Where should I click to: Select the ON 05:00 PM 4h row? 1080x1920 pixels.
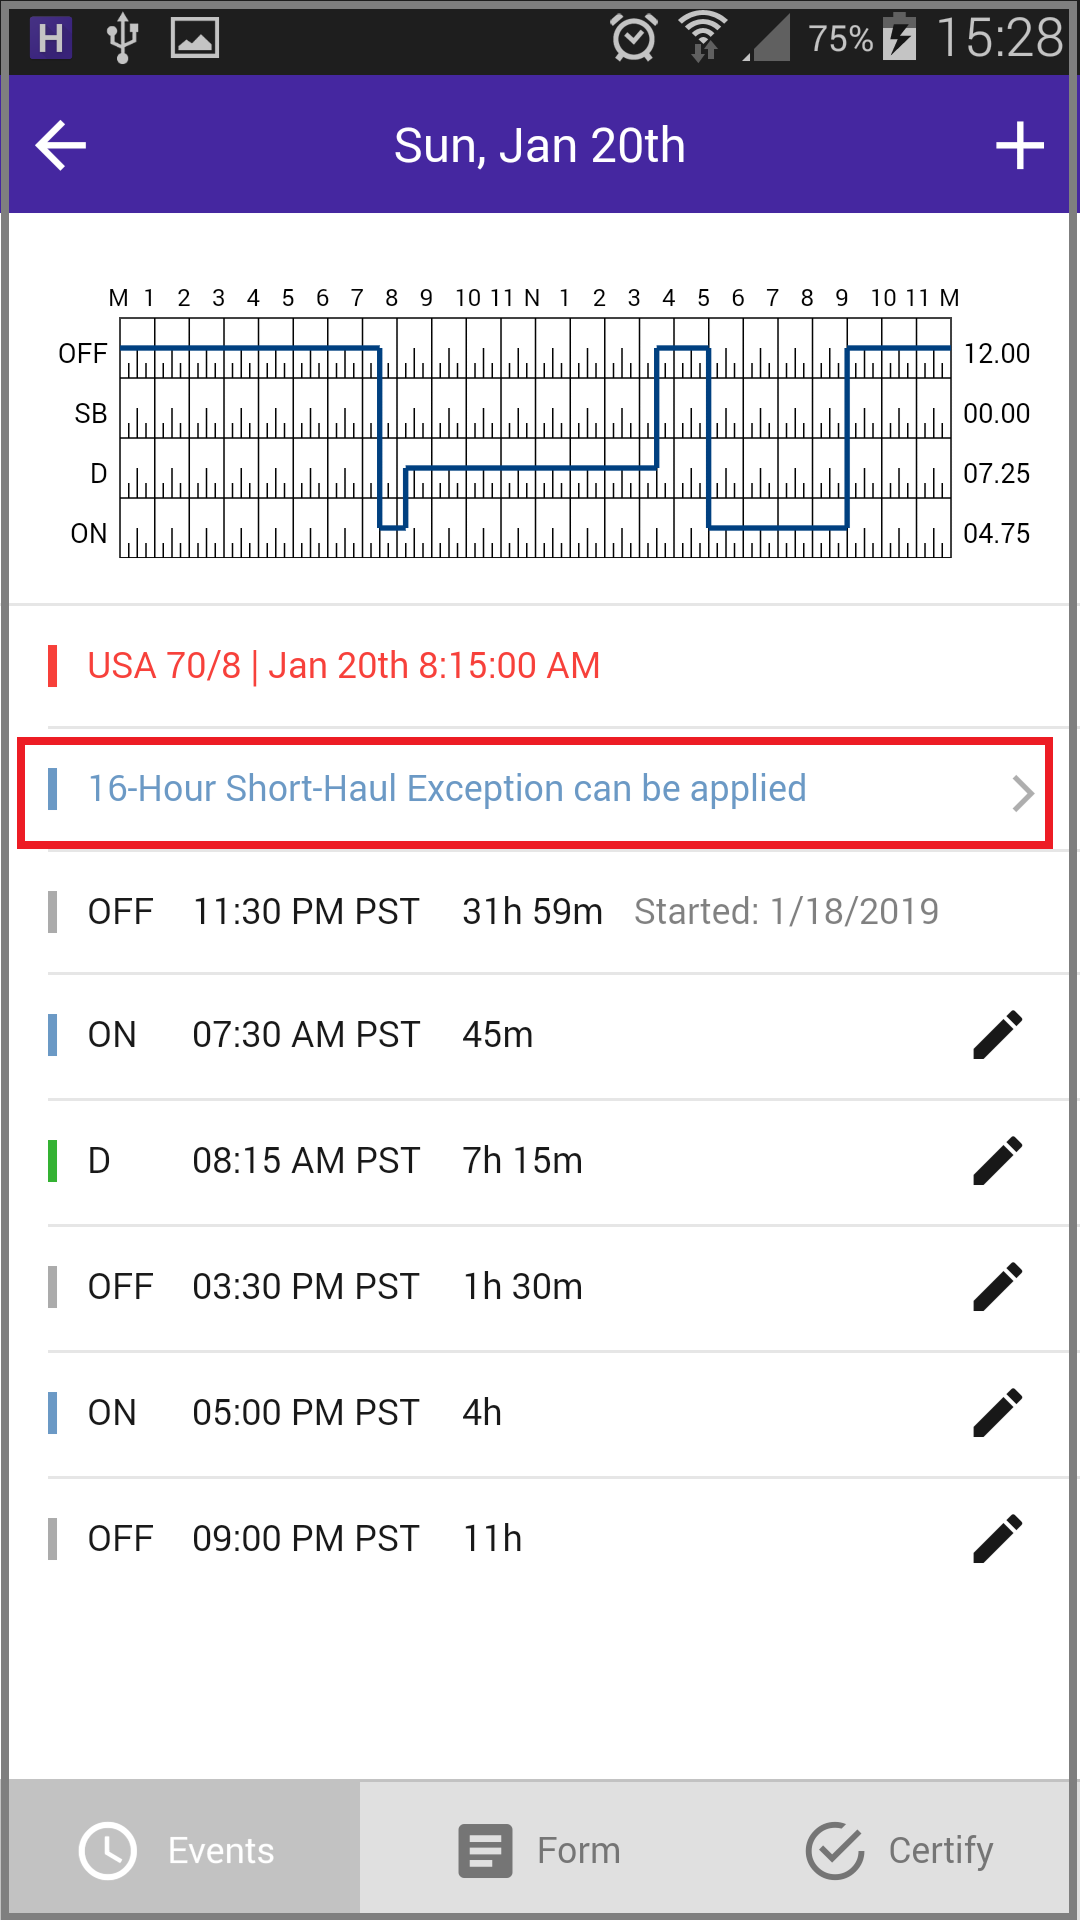(560, 1413)
